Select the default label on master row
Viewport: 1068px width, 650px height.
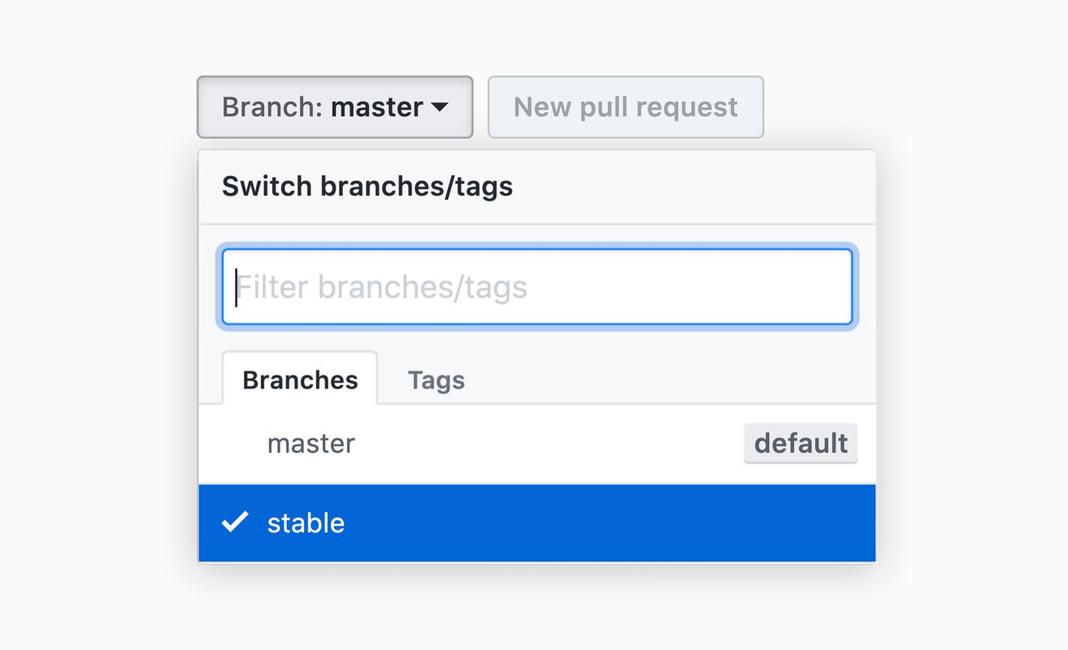click(x=800, y=443)
